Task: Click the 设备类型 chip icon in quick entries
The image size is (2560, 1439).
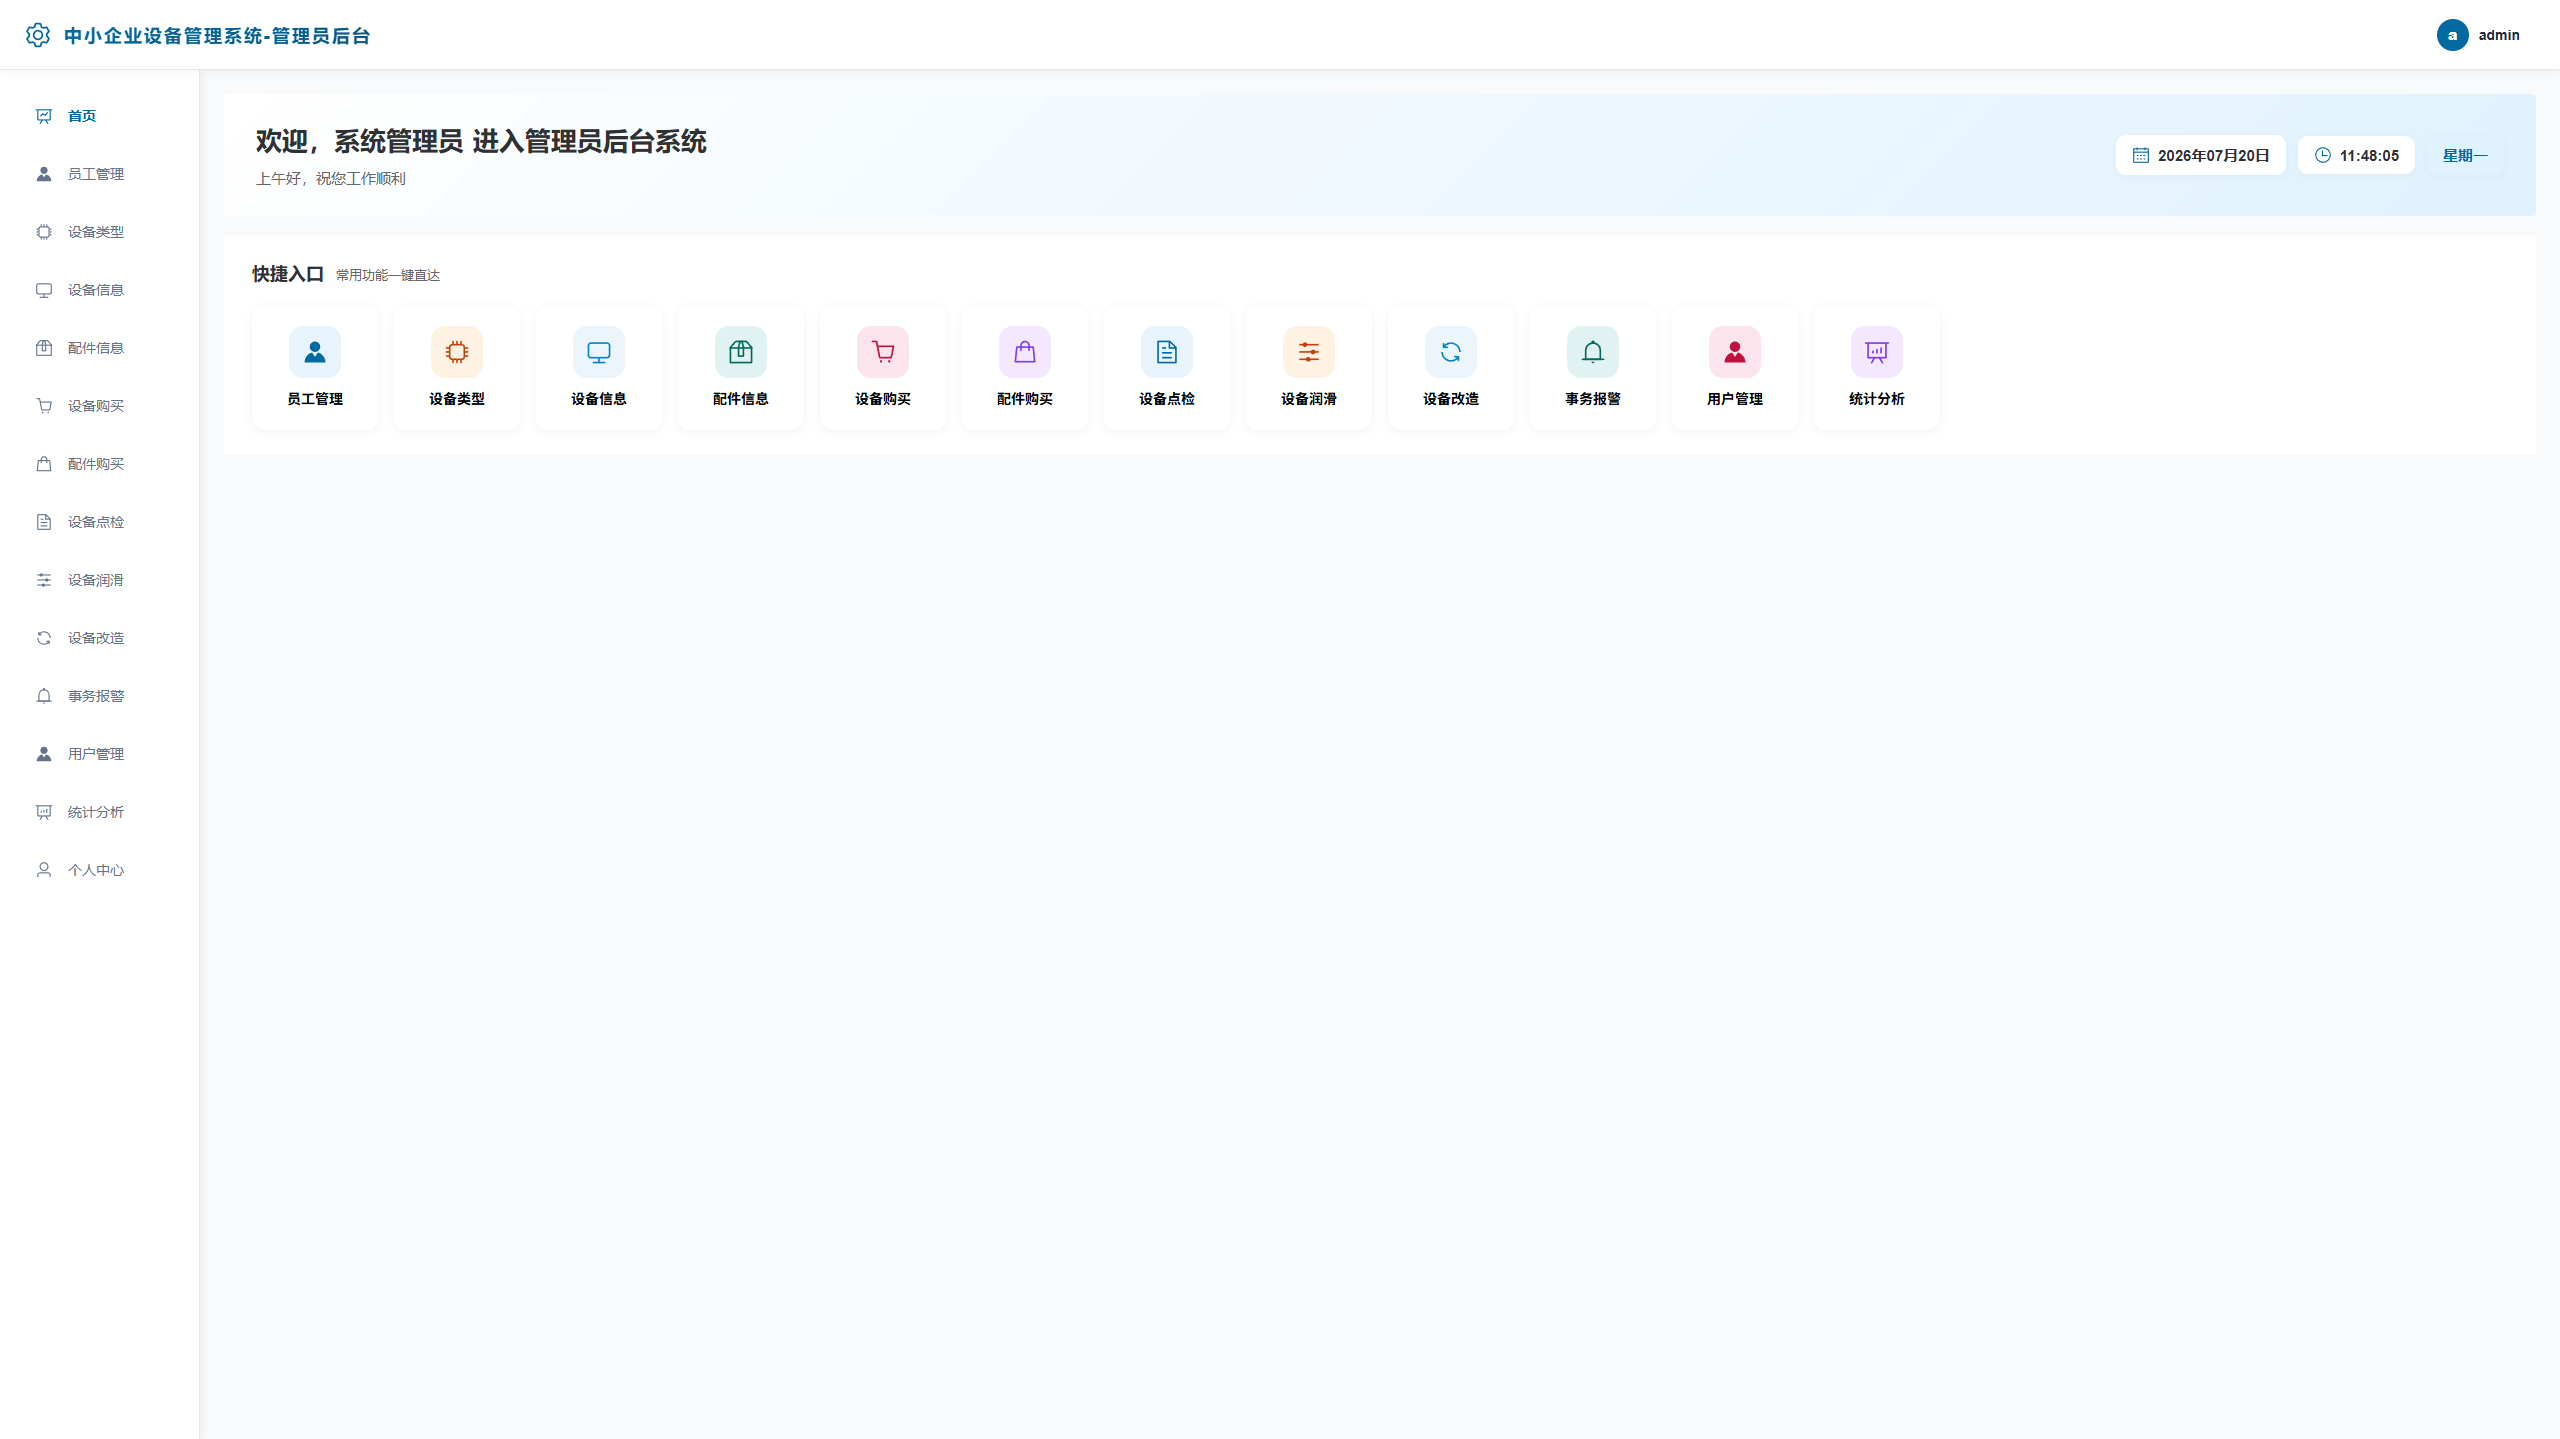Action: (457, 352)
